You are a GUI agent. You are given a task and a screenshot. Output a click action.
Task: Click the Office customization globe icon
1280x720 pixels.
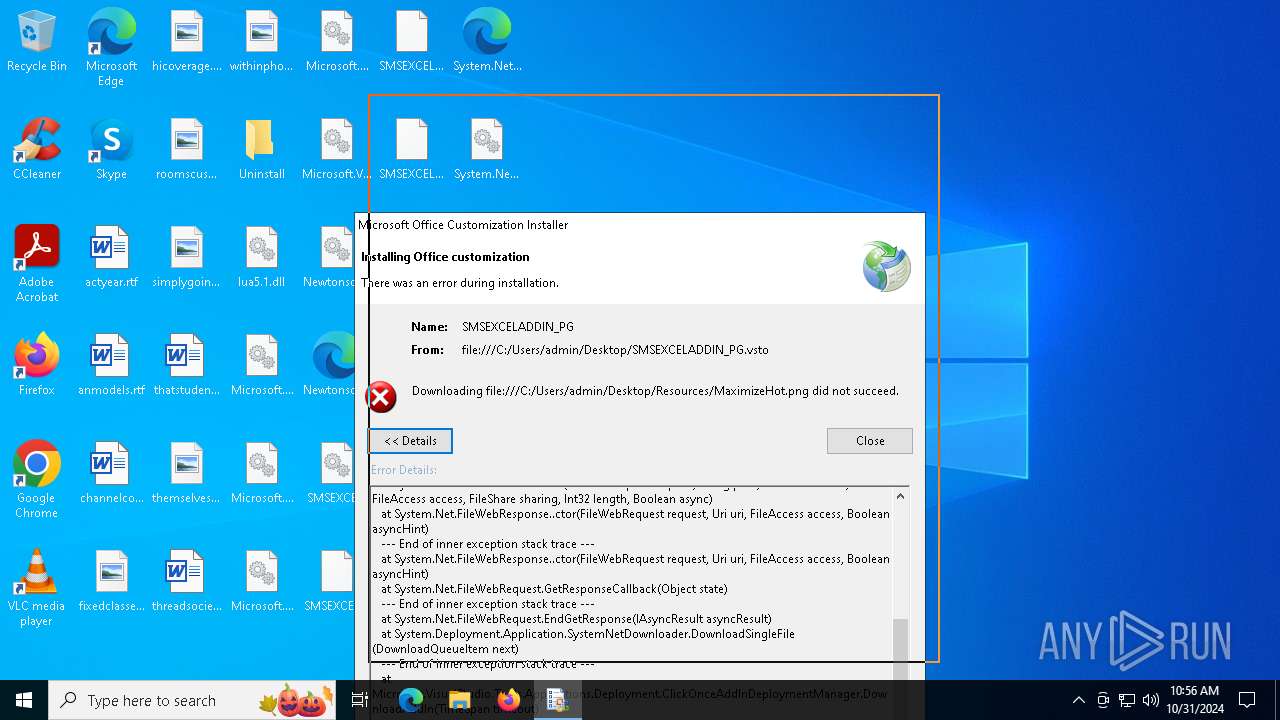pyautogui.click(x=887, y=266)
